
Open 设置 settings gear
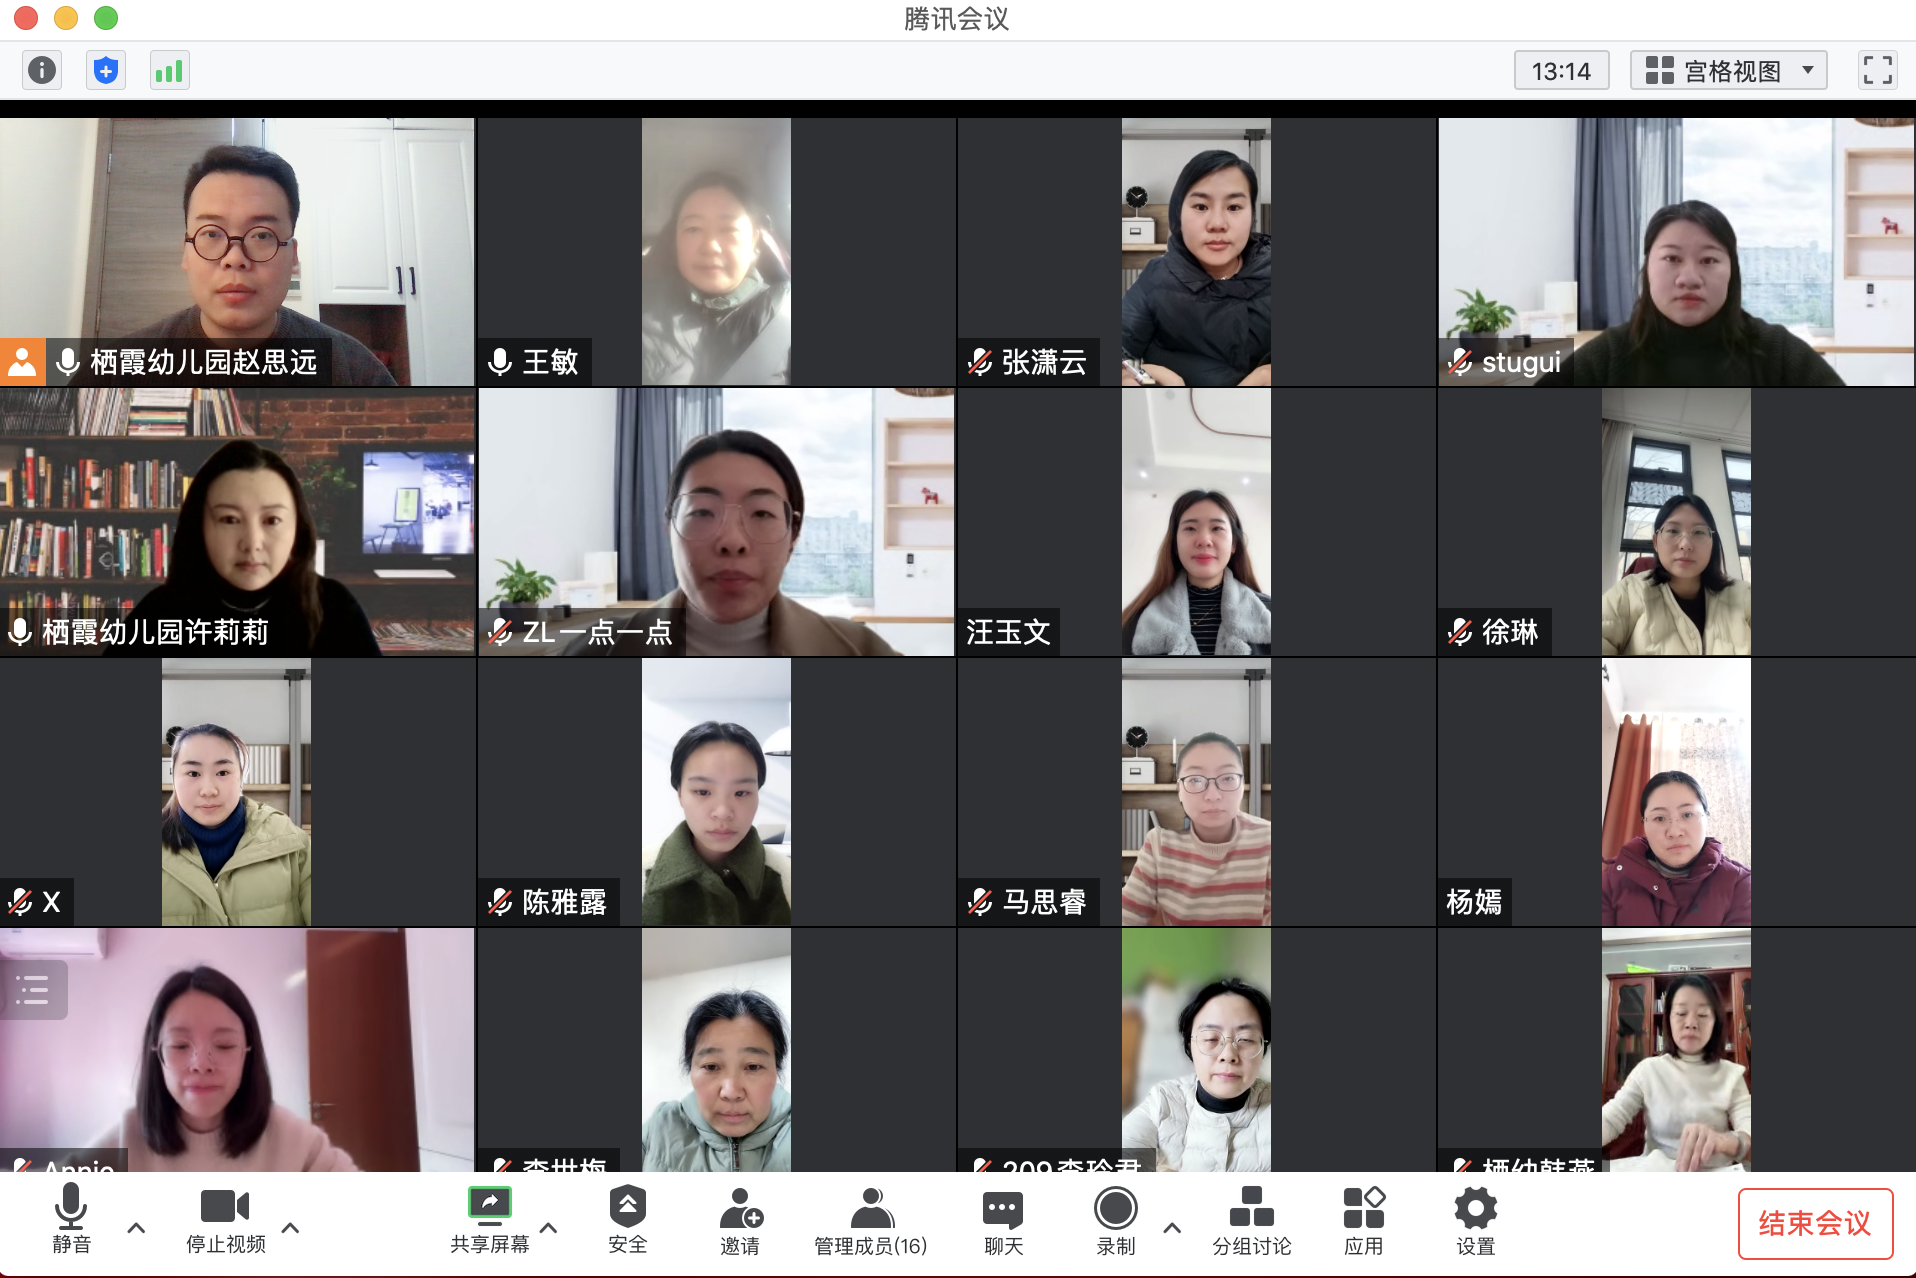click(x=1475, y=1221)
